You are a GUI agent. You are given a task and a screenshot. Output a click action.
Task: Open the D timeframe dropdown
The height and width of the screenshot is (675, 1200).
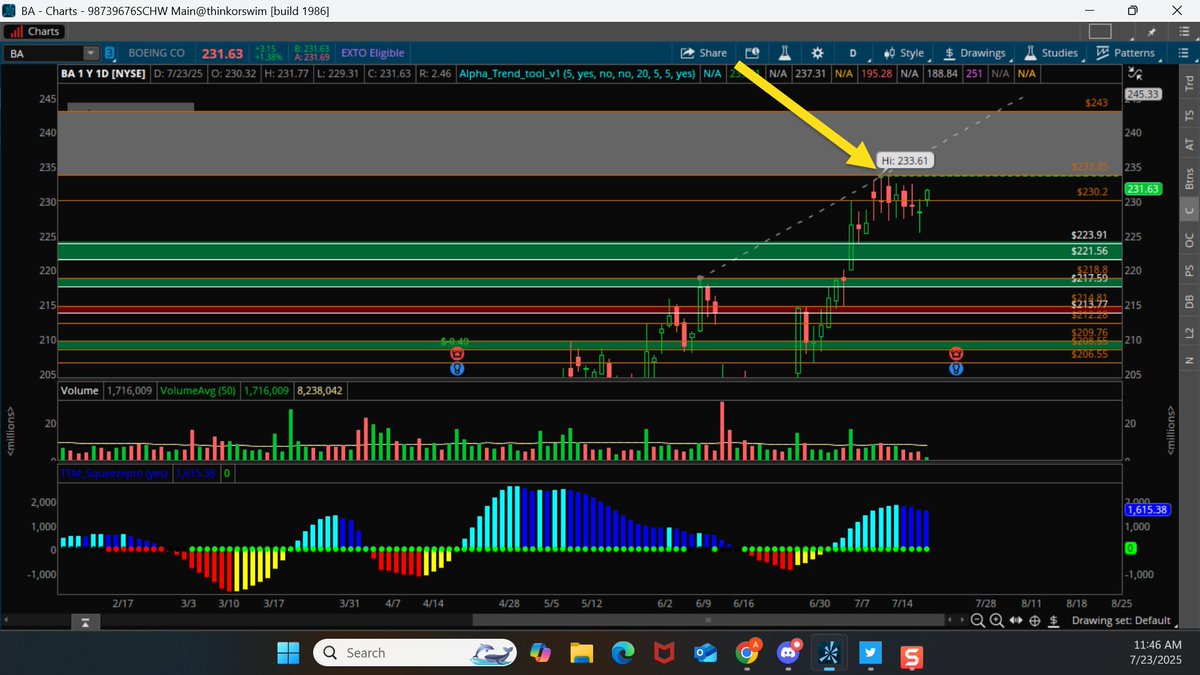point(853,52)
